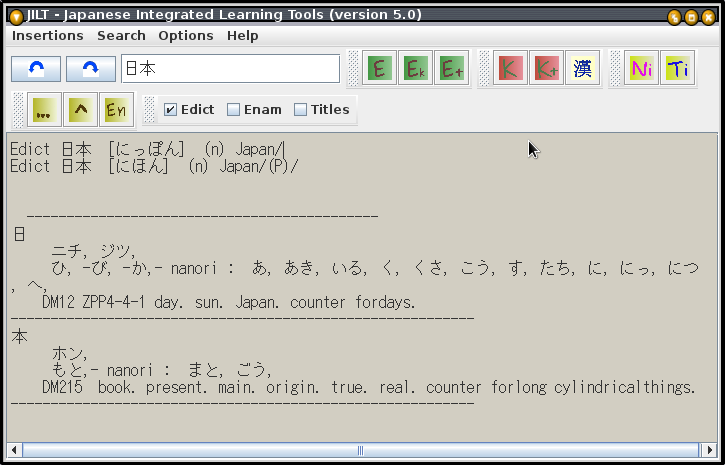Open the Insertions menu
The height and width of the screenshot is (465, 725).
click(x=48, y=36)
